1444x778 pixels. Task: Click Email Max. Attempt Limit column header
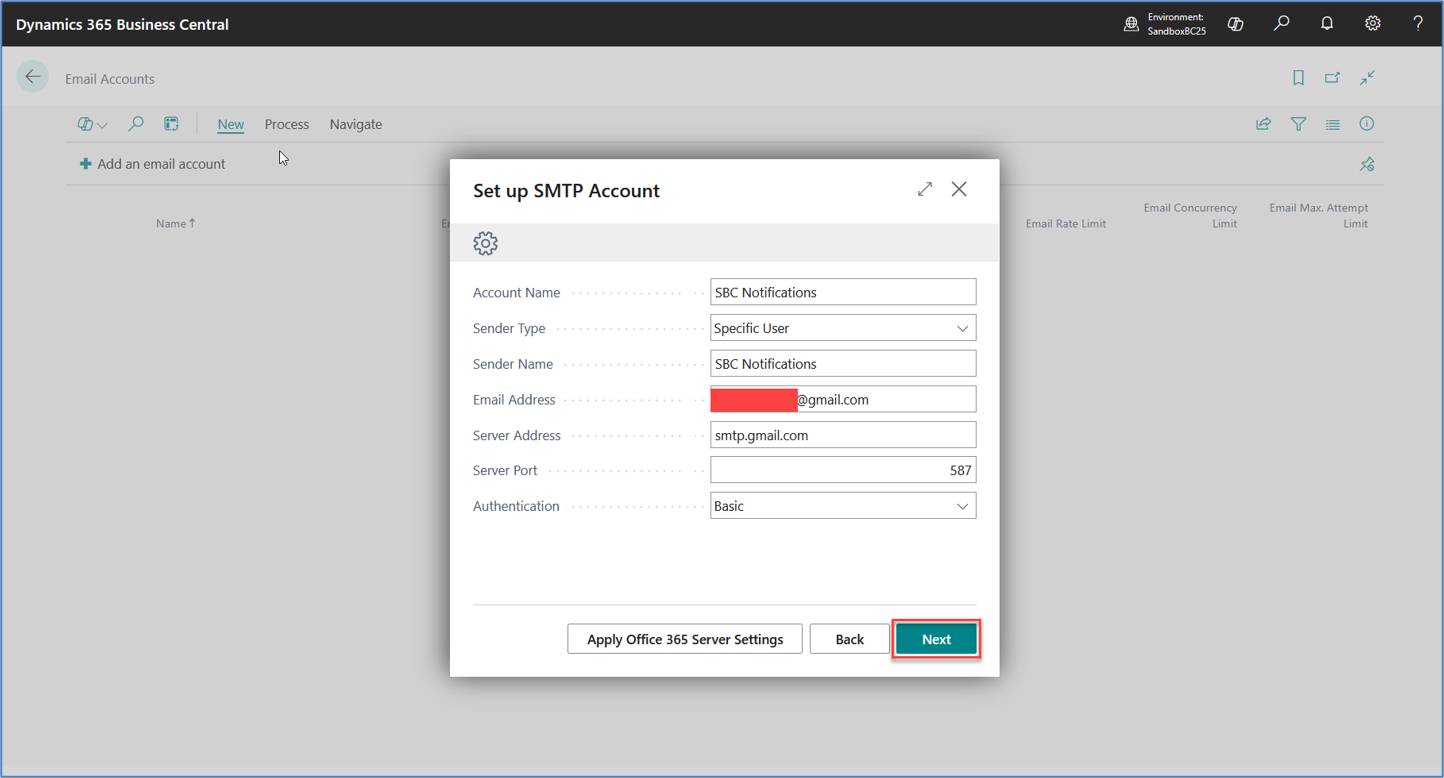1319,216
